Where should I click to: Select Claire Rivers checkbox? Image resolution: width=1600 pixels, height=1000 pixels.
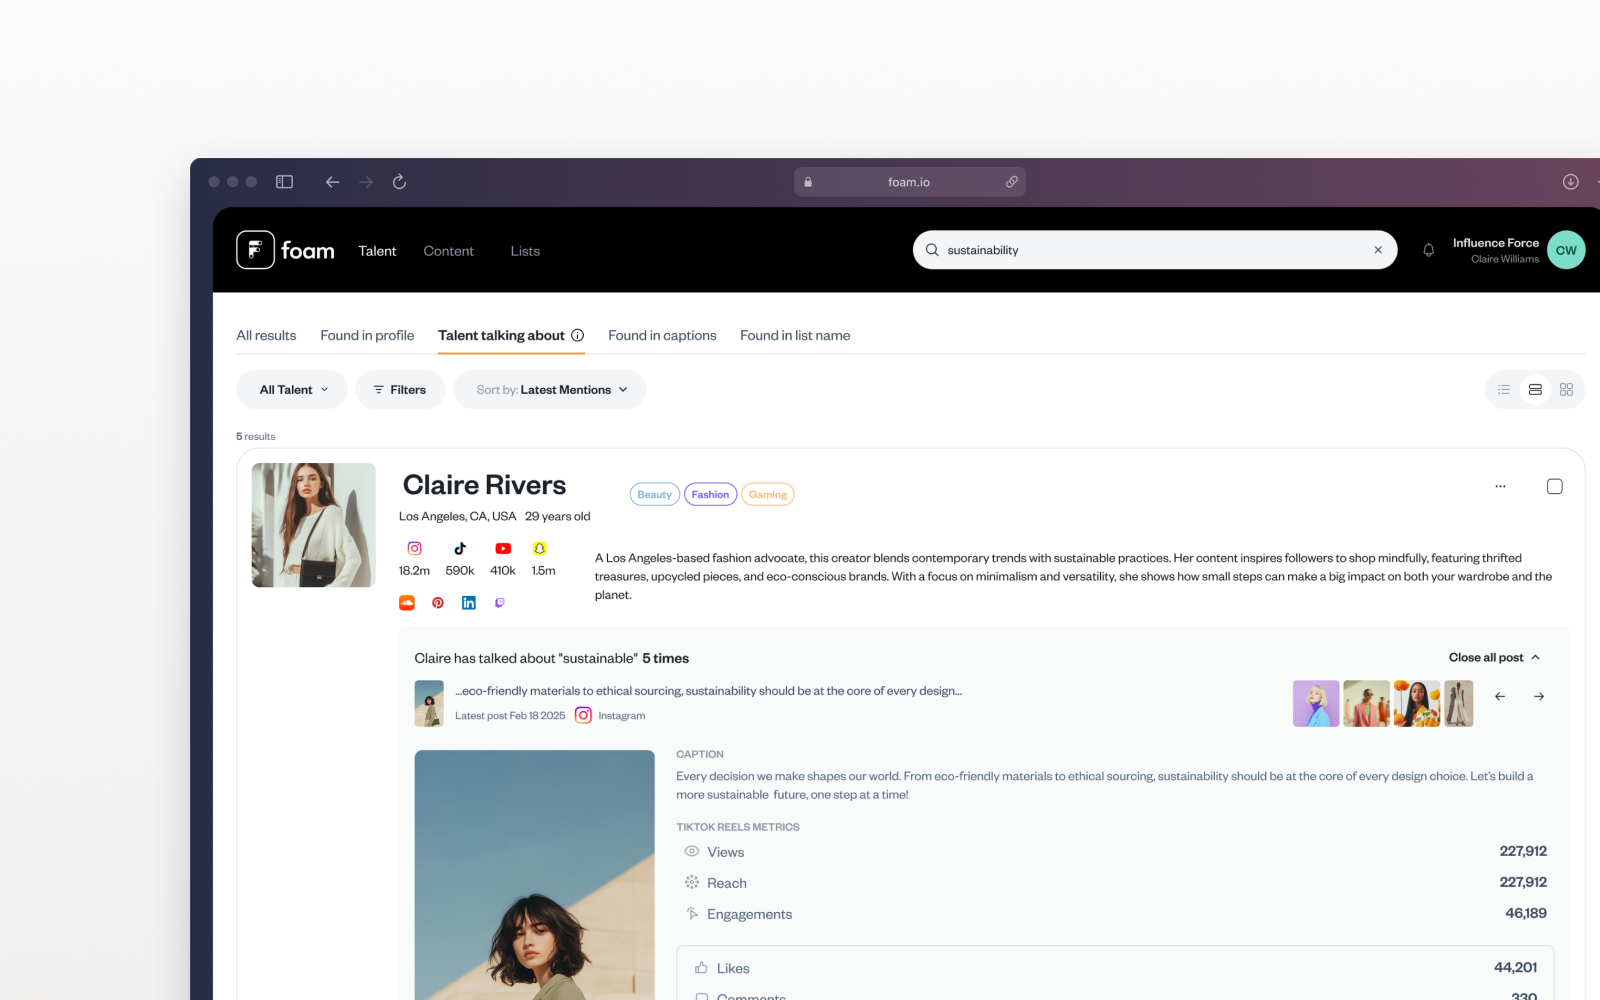(1555, 486)
